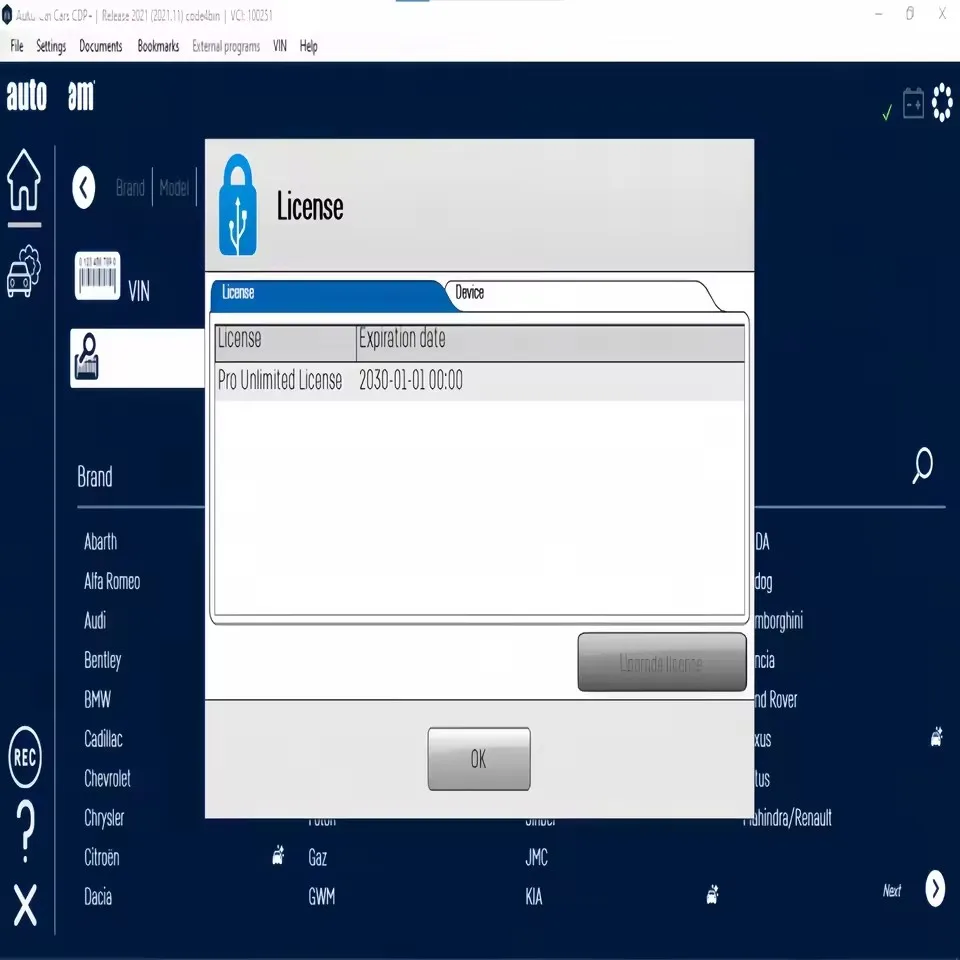Go to next page arrow icon
960x960 pixels.
pyautogui.click(x=935, y=888)
